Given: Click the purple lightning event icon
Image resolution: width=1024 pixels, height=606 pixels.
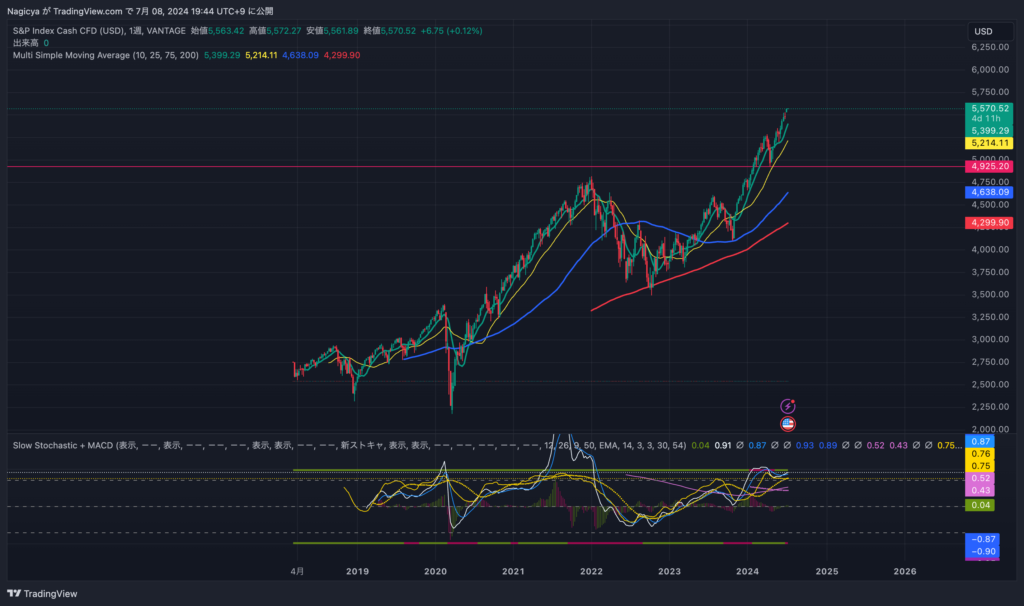Looking at the screenshot, I should (788, 406).
